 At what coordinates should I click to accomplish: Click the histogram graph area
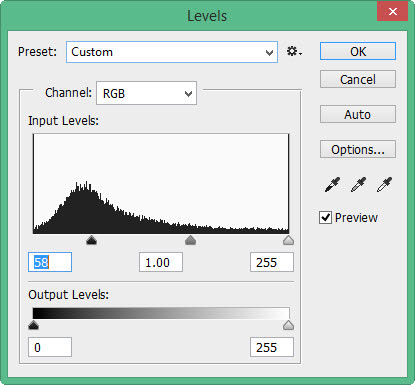coord(161,183)
